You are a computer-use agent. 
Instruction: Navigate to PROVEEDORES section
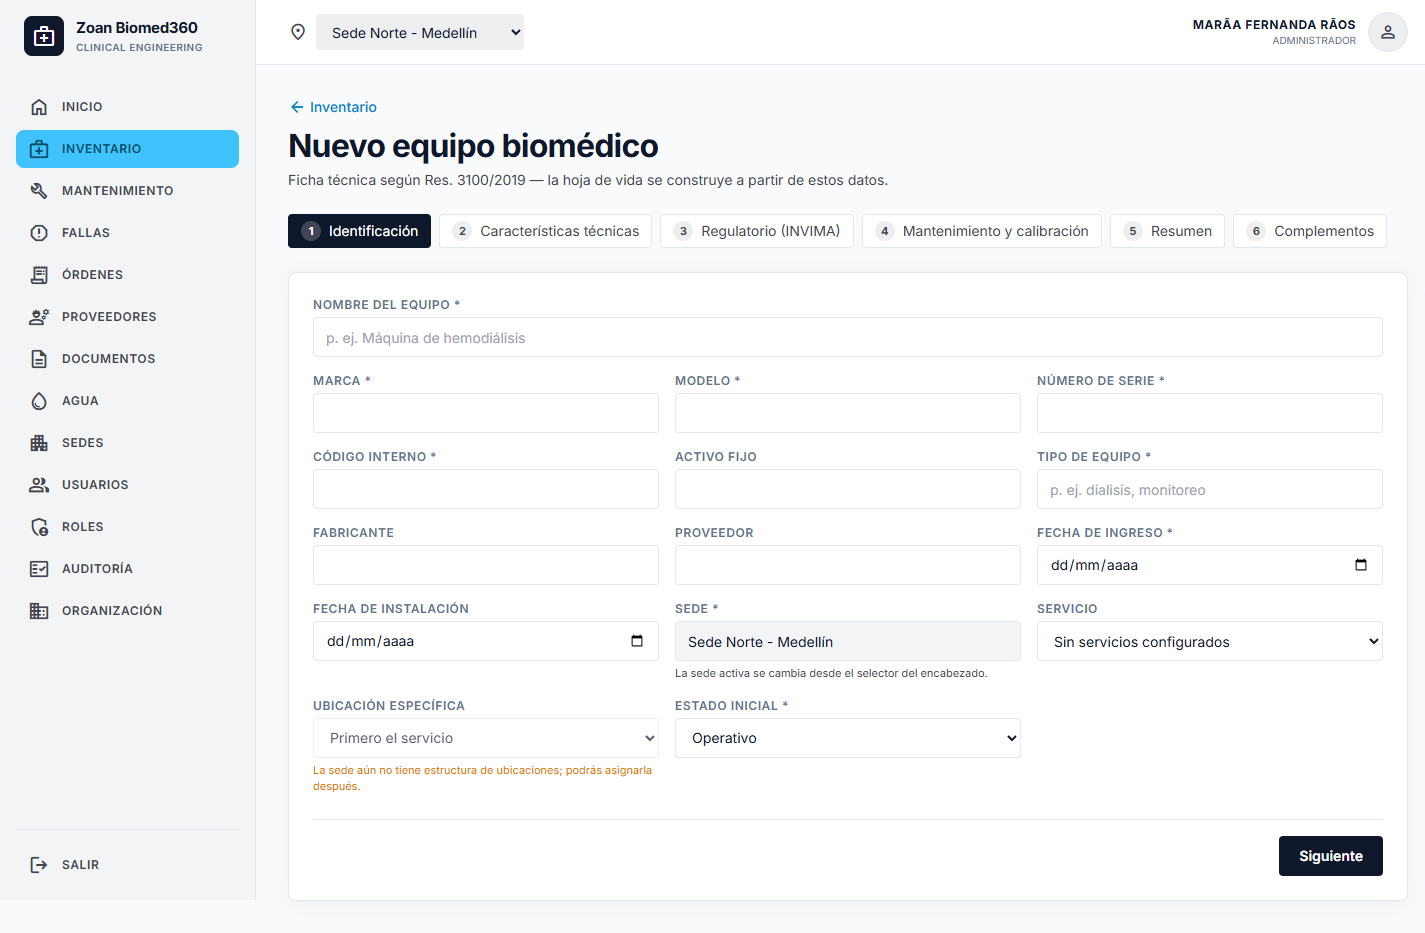128,317
